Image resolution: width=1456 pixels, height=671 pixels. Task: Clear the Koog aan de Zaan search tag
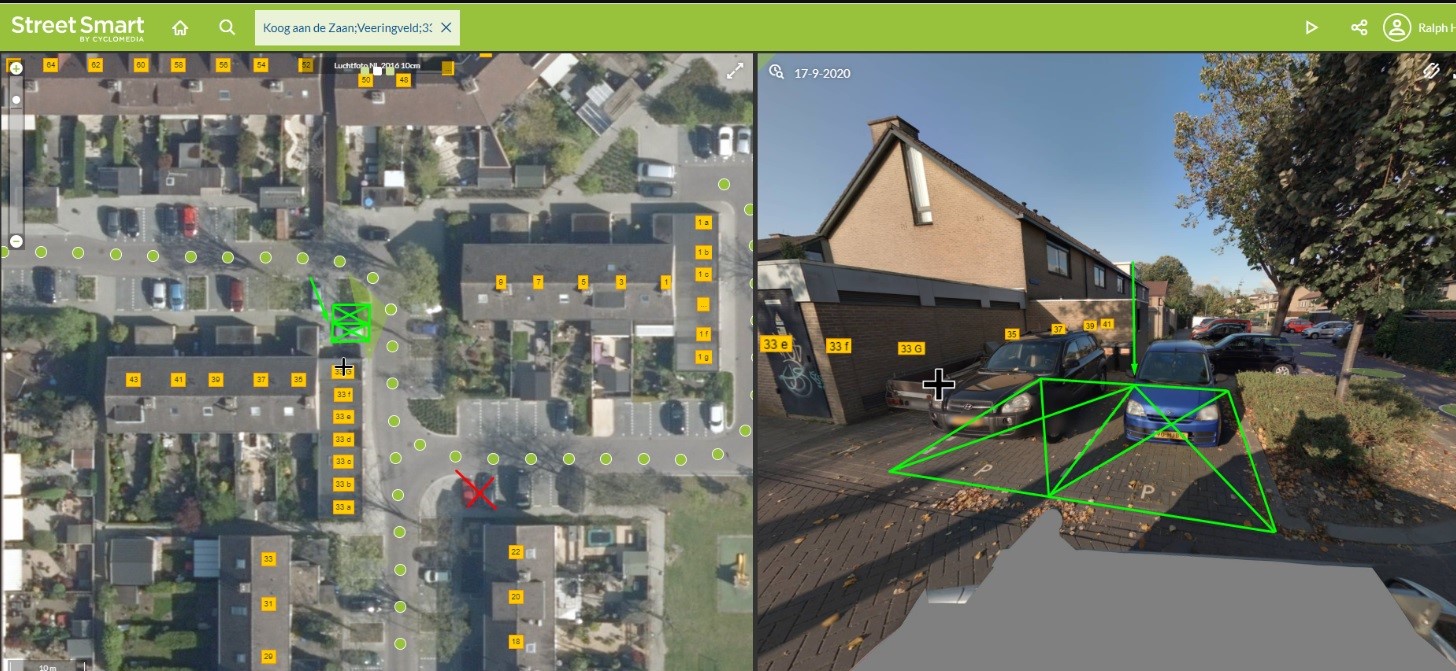(x=446, y=28)
